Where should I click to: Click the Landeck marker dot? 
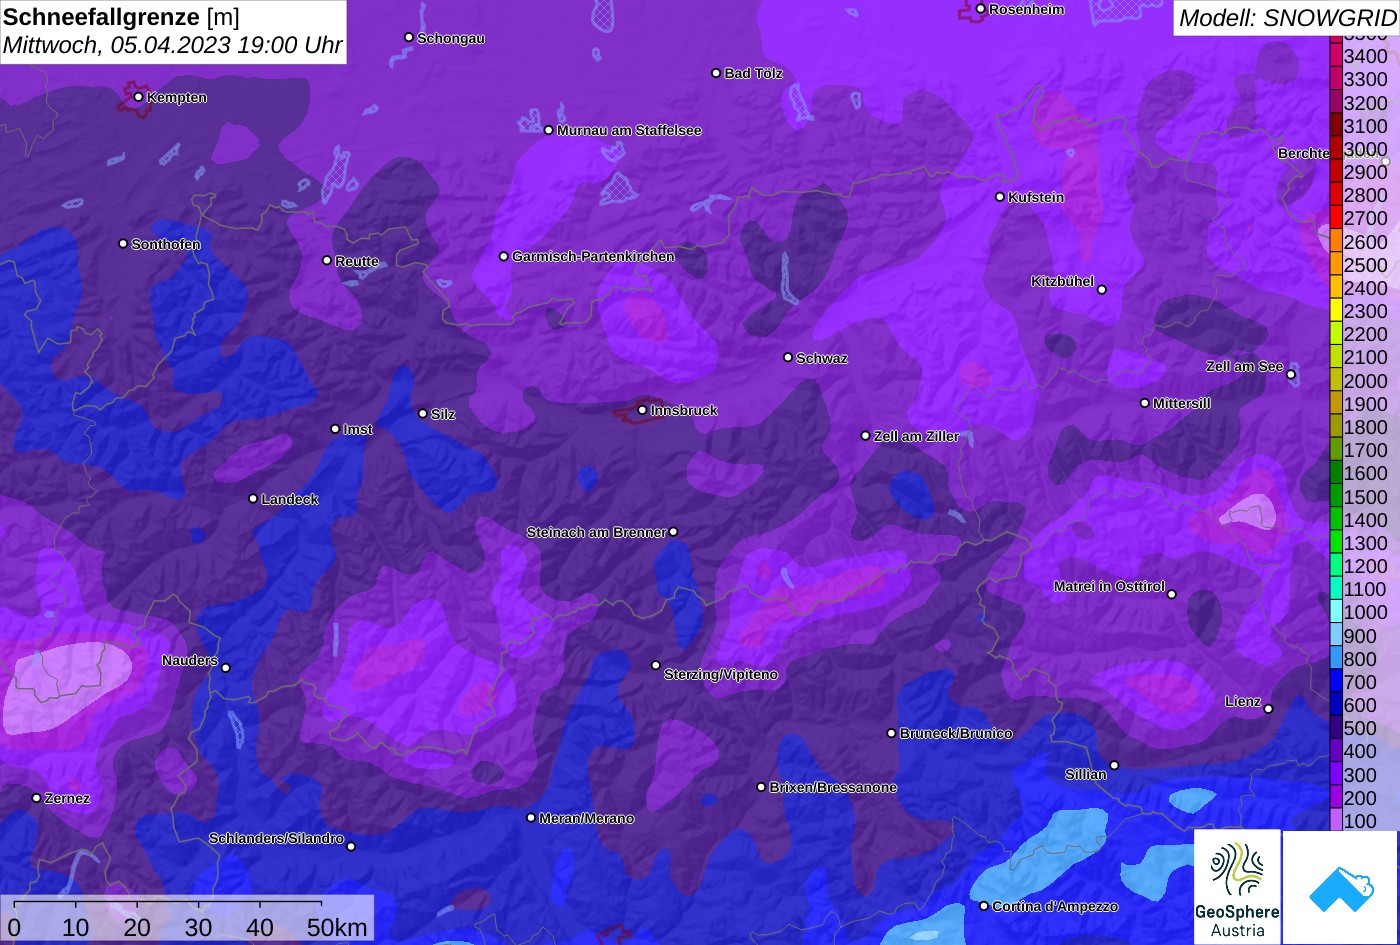tap(253, 499)
